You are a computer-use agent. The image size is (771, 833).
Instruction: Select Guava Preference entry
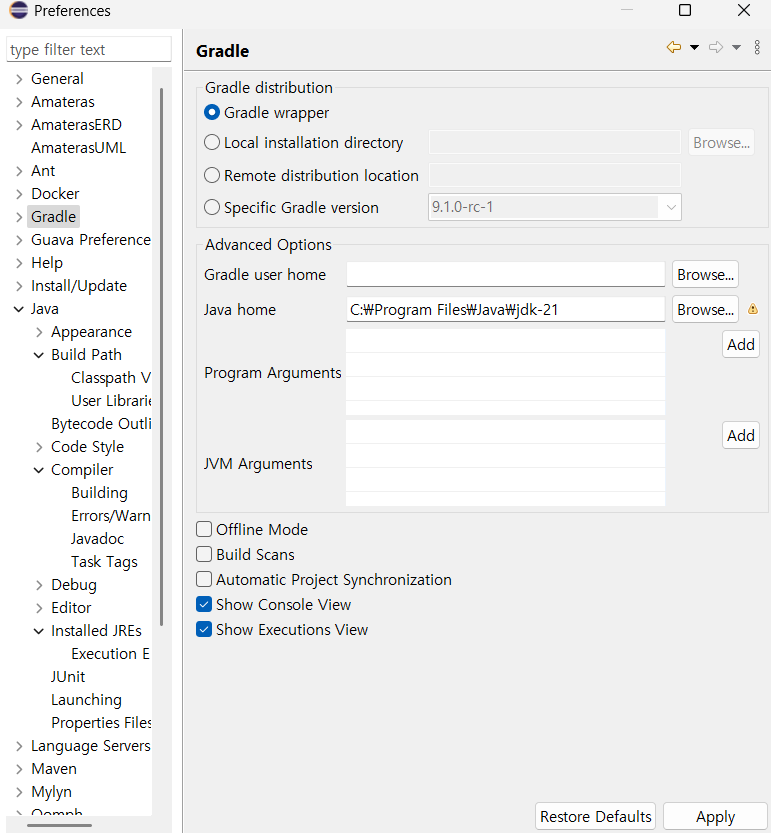(x=91, y=240)
